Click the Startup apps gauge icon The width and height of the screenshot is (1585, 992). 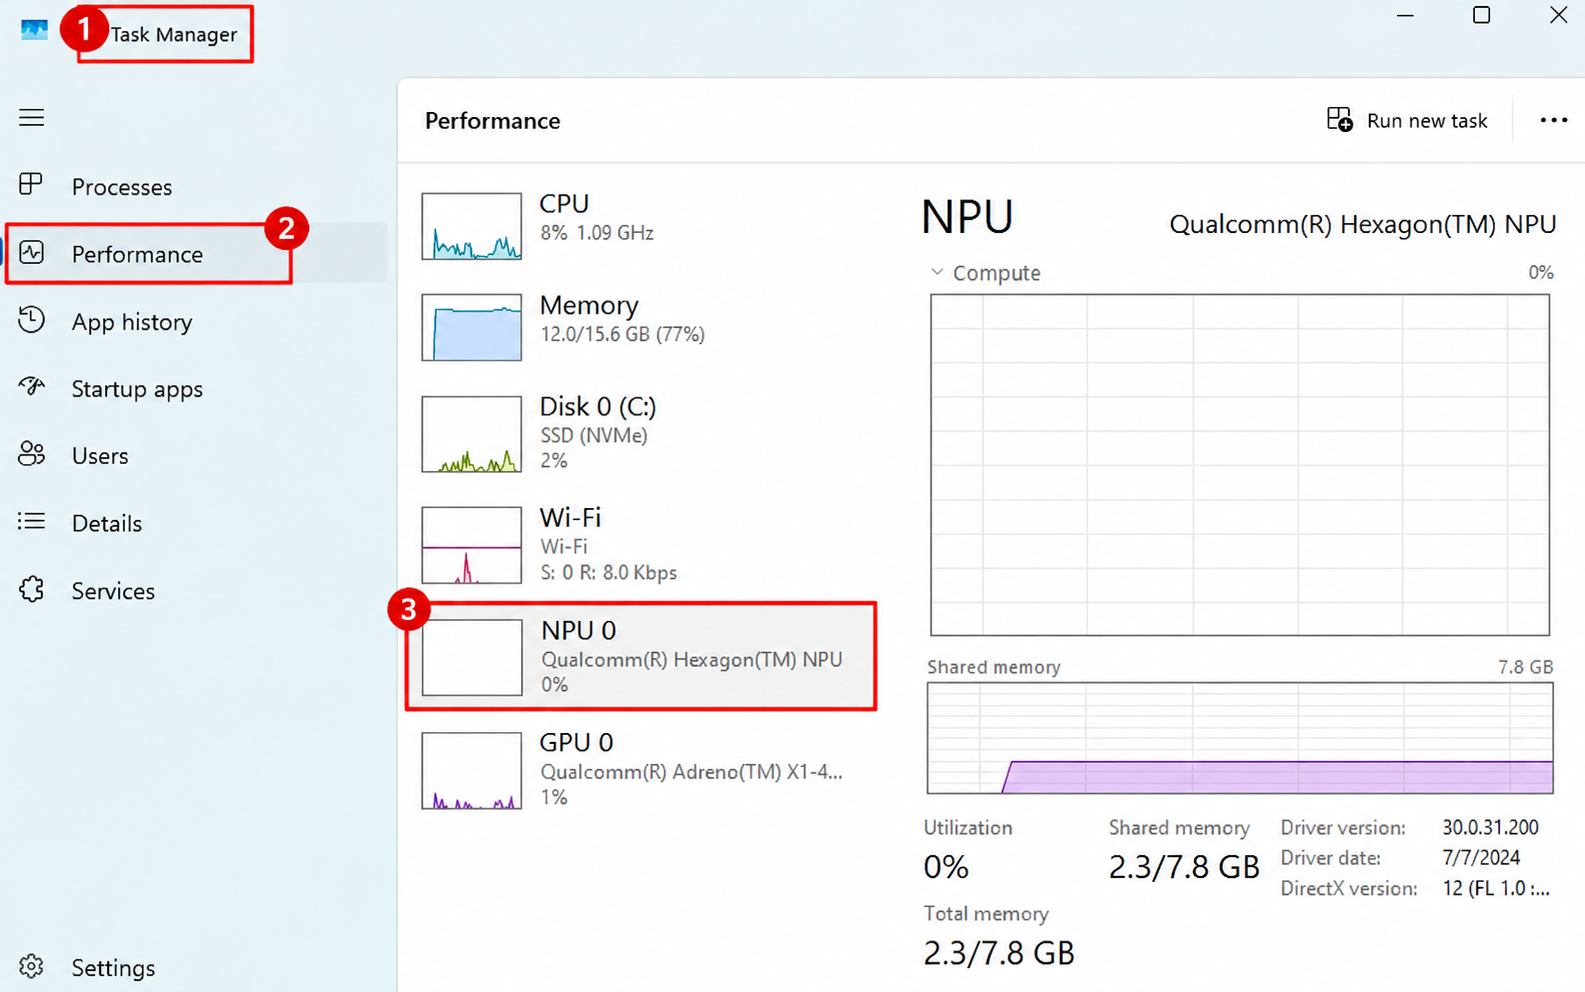click(x=31, y=387)
